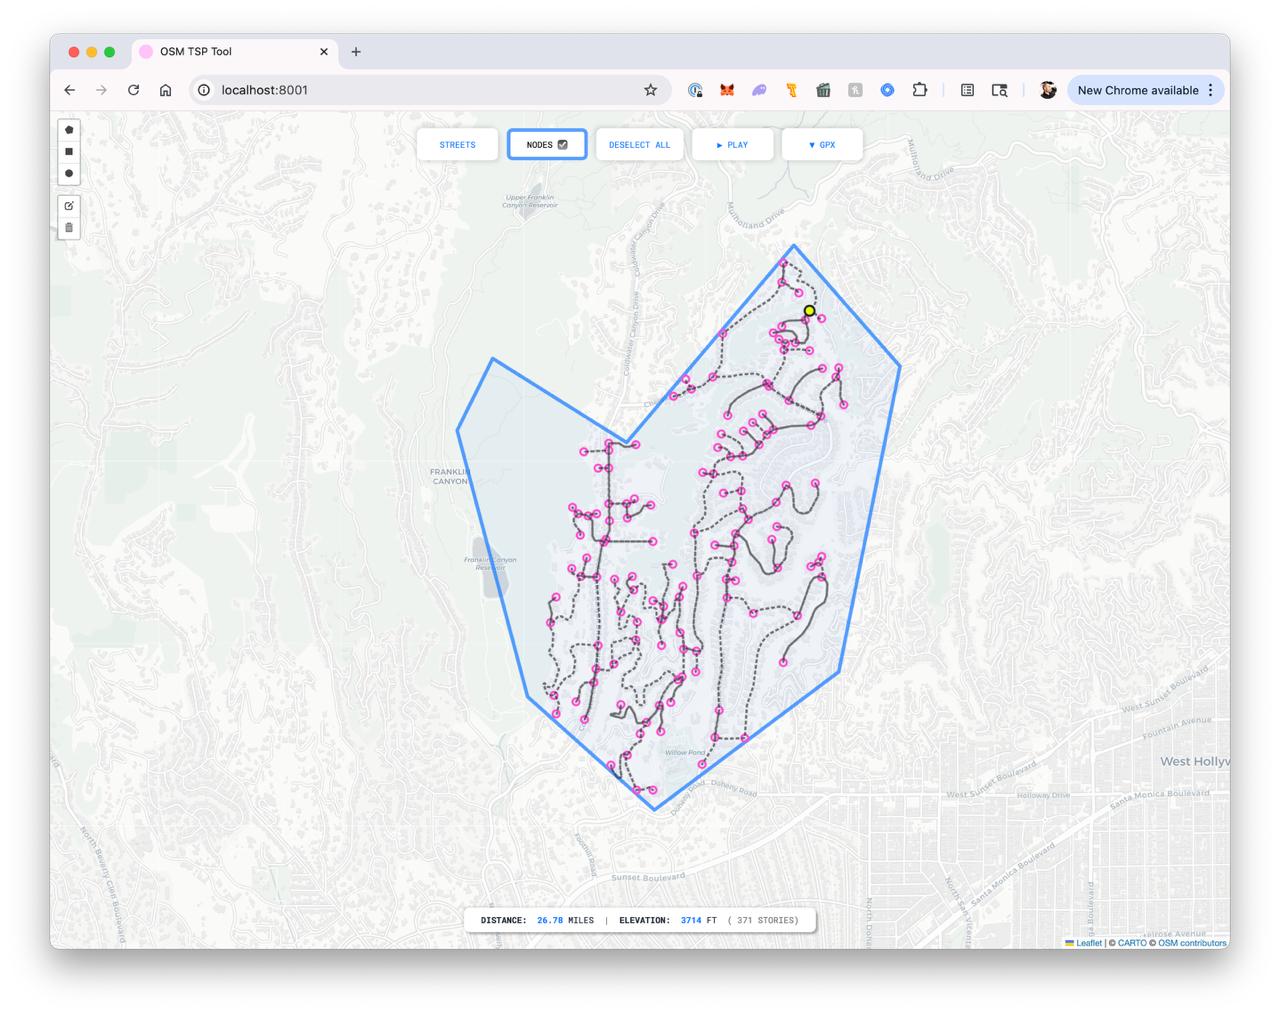Screen dimensions: 1280x1015
Task: Click the edit layers icon
Action: click(x=69, y=206)
